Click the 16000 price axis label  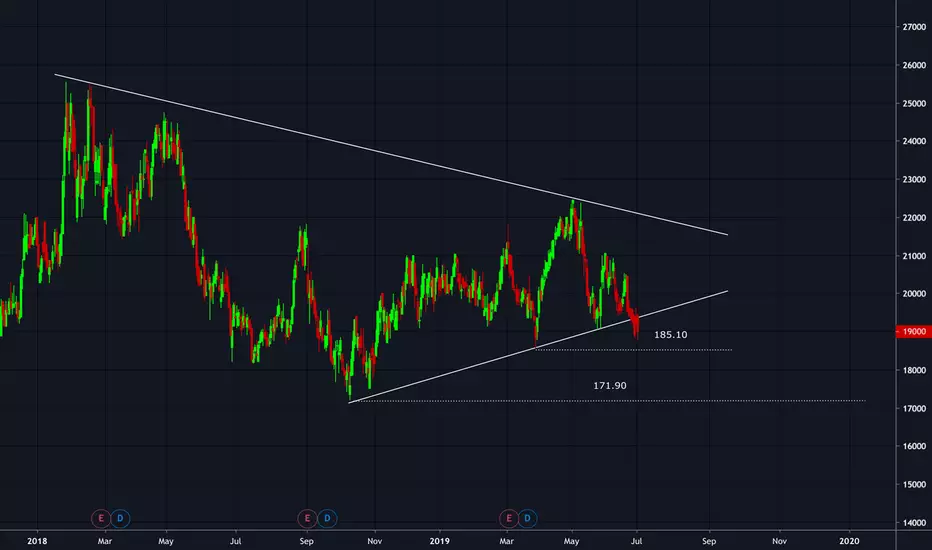(914, 447)
